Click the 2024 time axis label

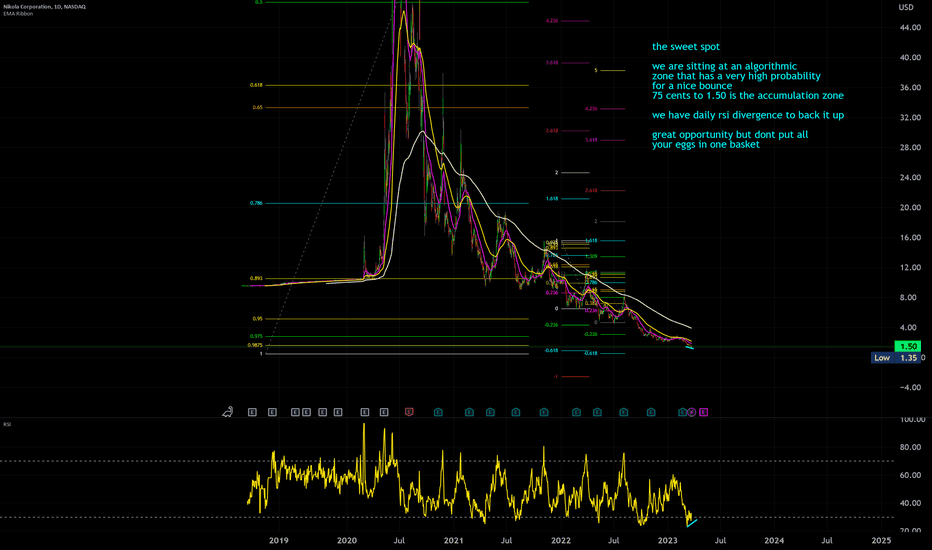(x=774, y=540)
